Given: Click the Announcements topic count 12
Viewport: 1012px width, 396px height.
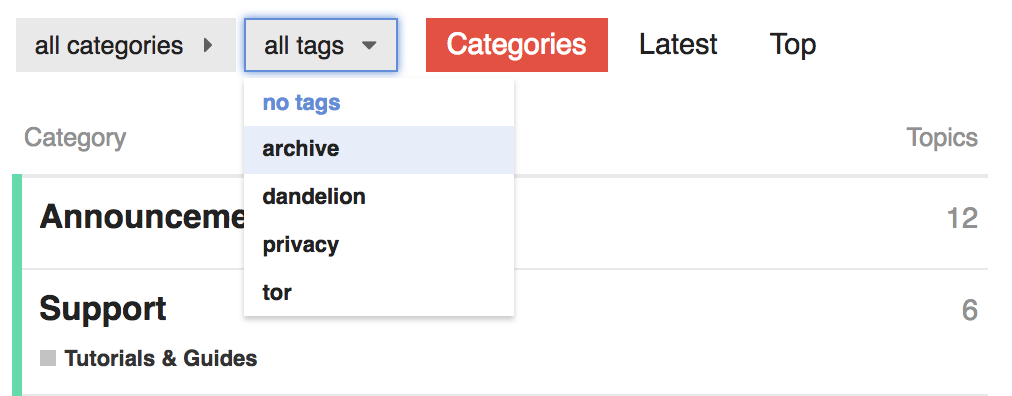Looking at the screenshot, I should (962, 219).
